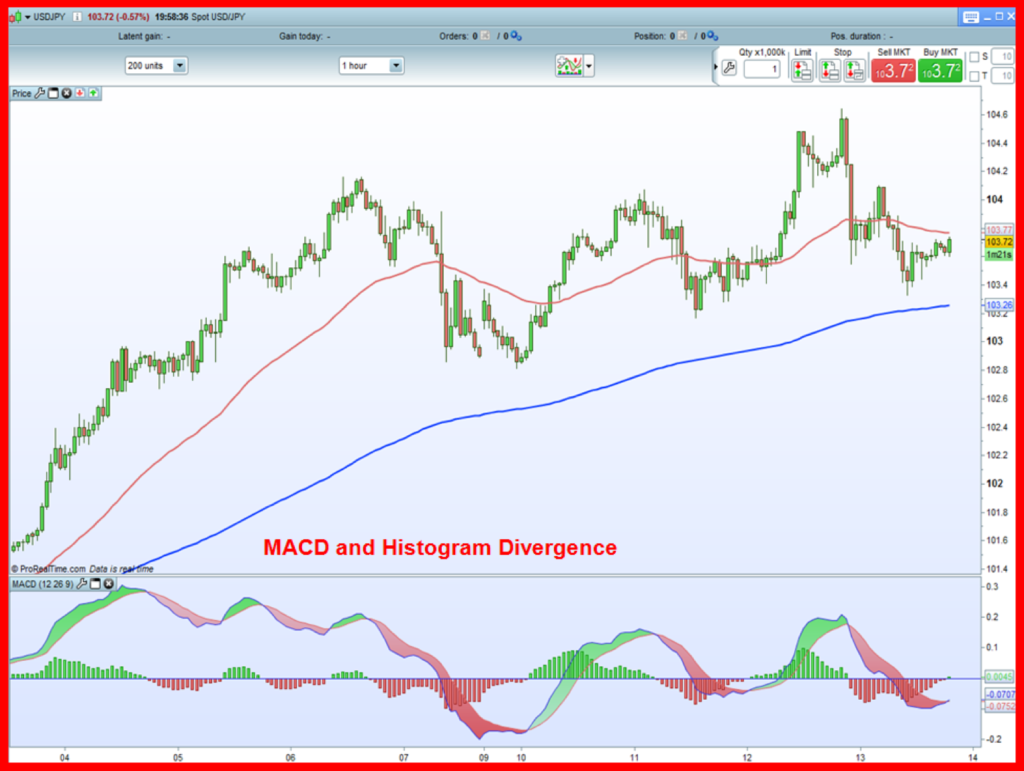Click inside the Qty quantity input field
Image resolution: width=1024 pixels, height=771 pixels.
tap(760, 67)
